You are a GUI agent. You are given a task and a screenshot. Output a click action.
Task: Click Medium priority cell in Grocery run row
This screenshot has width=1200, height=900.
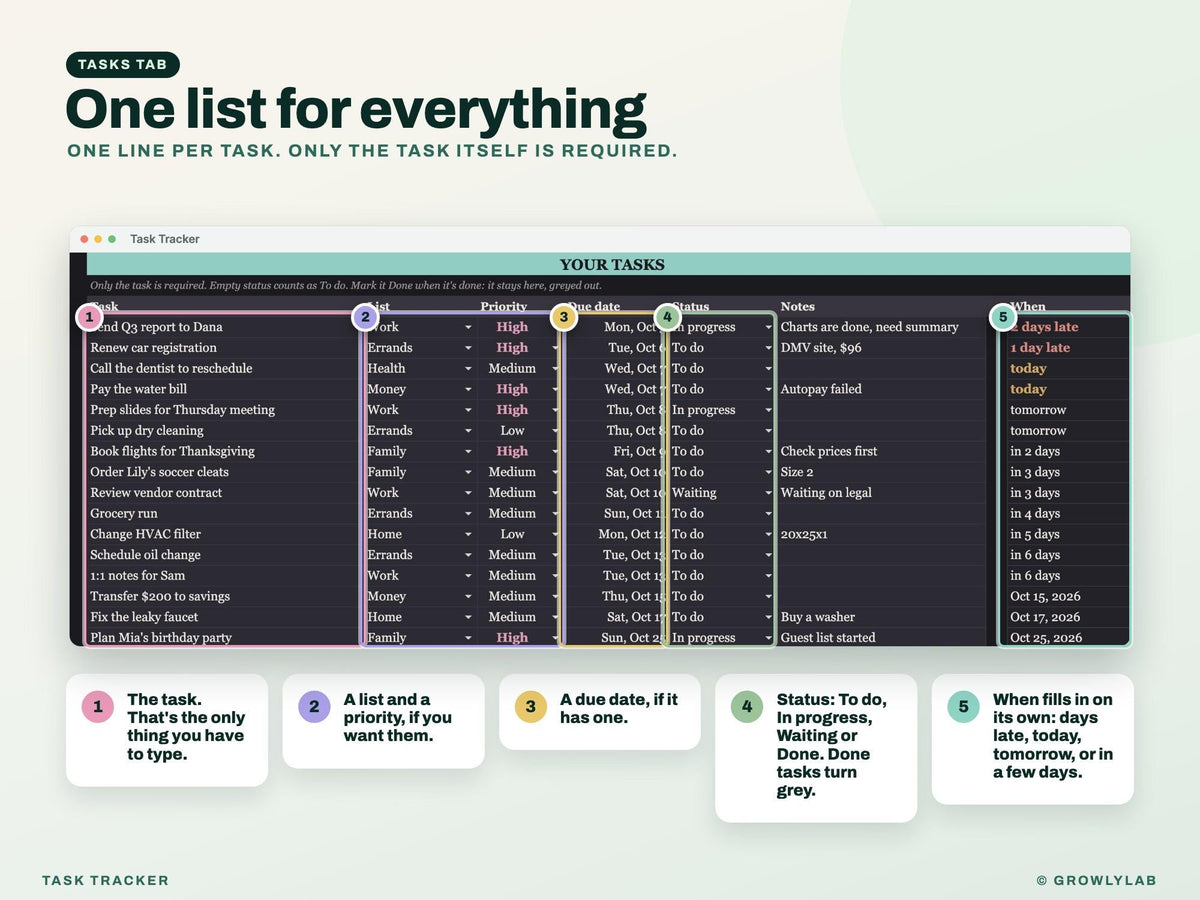(x=512, y=514)
